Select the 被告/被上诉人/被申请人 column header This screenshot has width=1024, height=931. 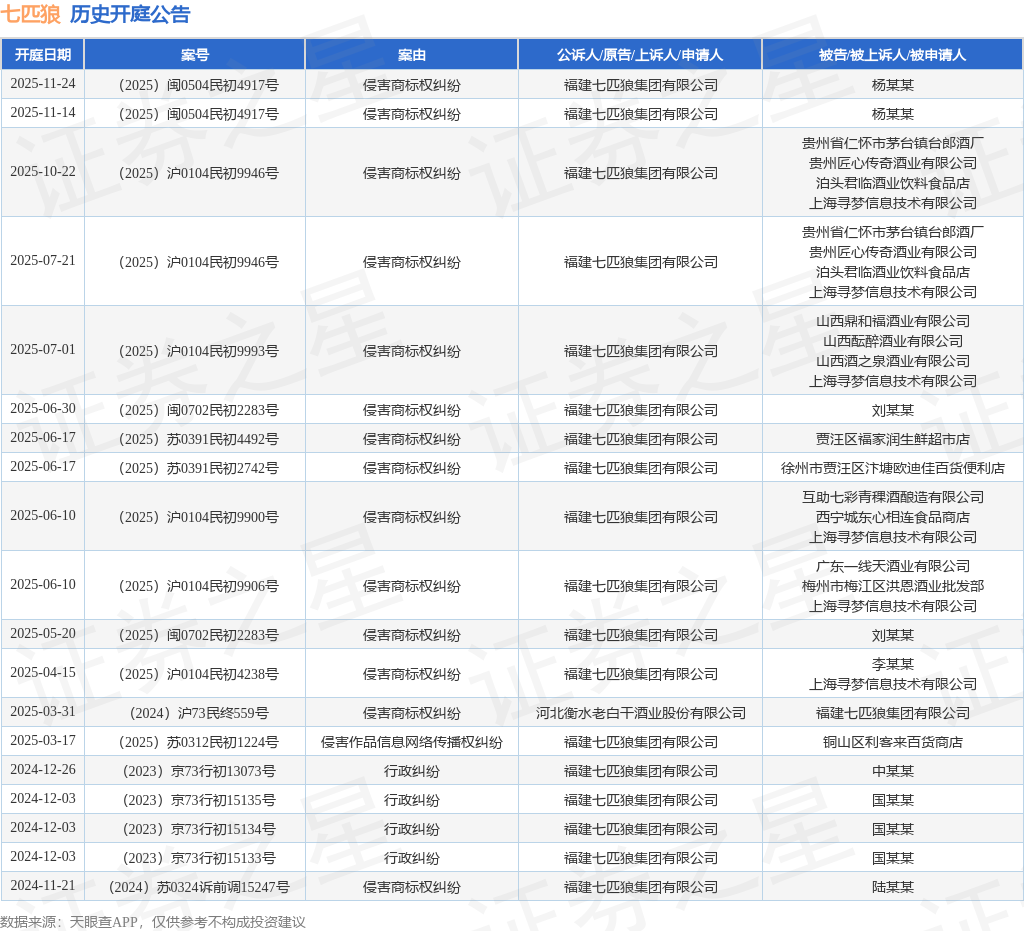click(892, 55)
